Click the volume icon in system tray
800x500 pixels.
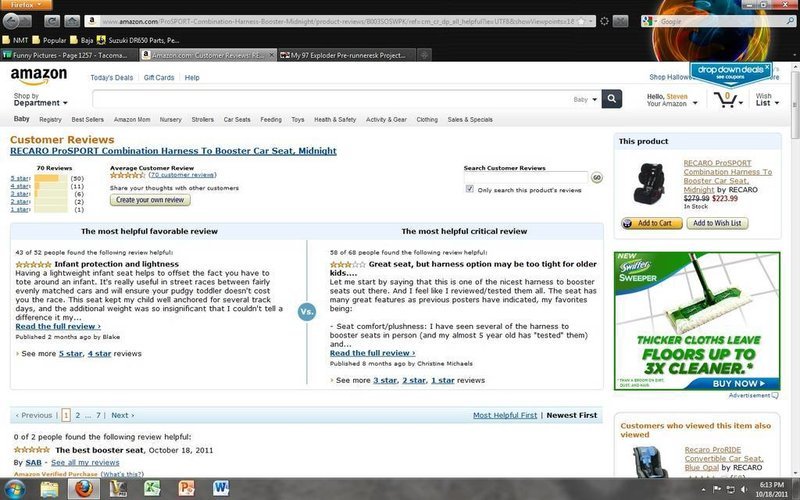click(743, 490)
